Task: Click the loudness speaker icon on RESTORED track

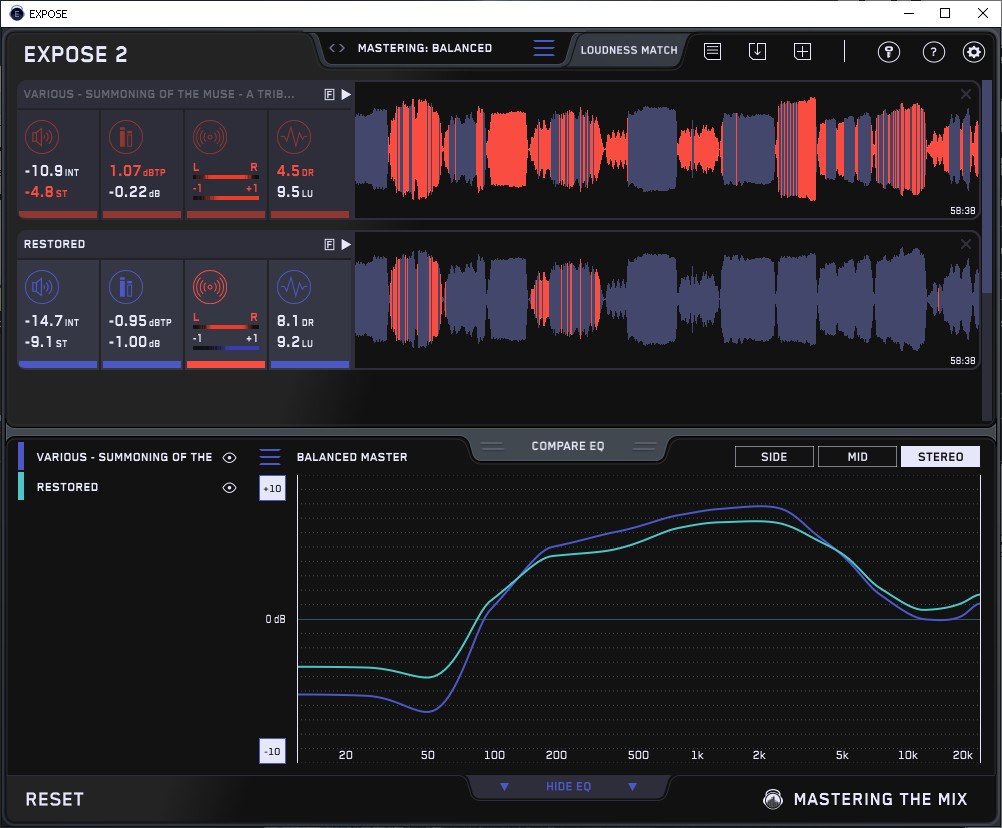Action: click(x=42, y=287)
